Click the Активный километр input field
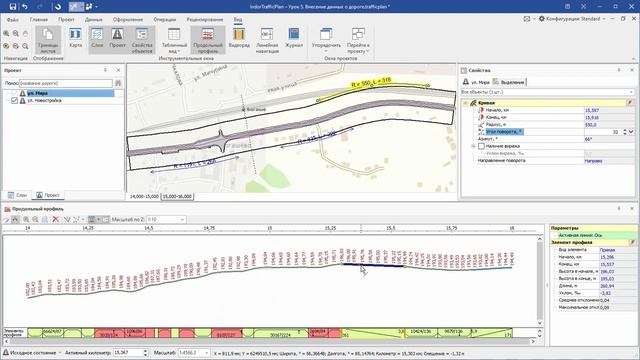Viewport: 640px width, 360px height. [127, 352]
